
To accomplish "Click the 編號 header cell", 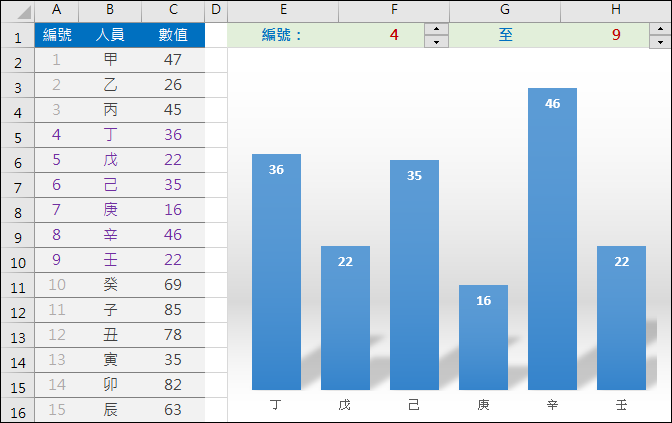I will click(57, 35).
